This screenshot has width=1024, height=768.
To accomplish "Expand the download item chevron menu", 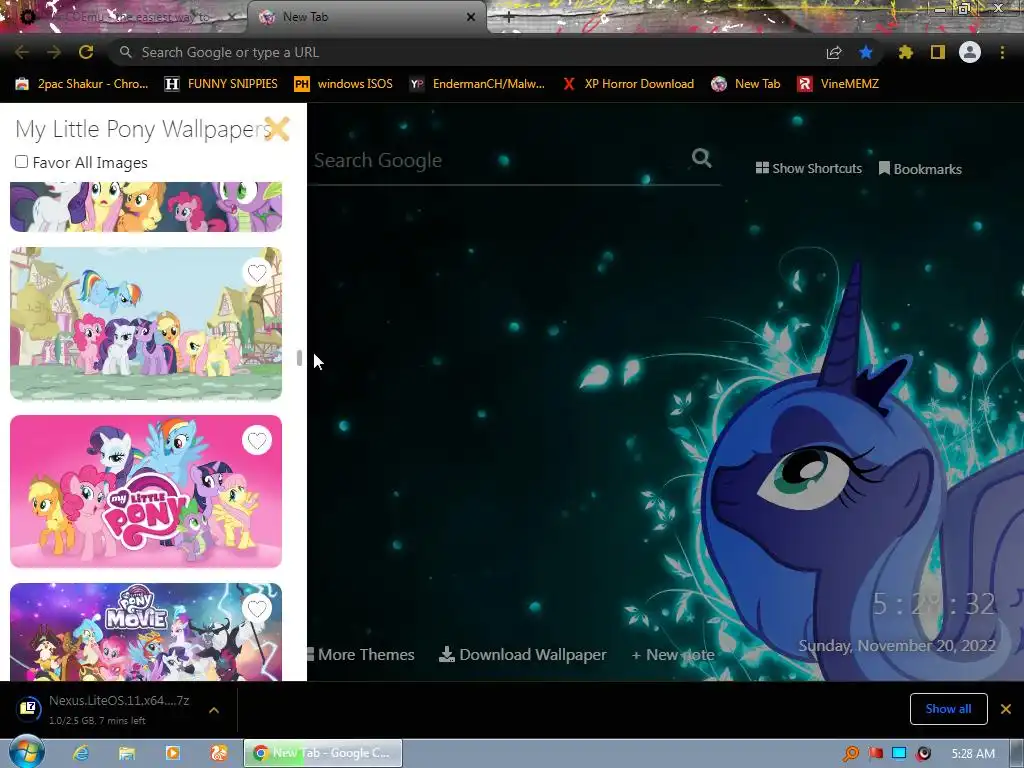I will coord(214,710).
